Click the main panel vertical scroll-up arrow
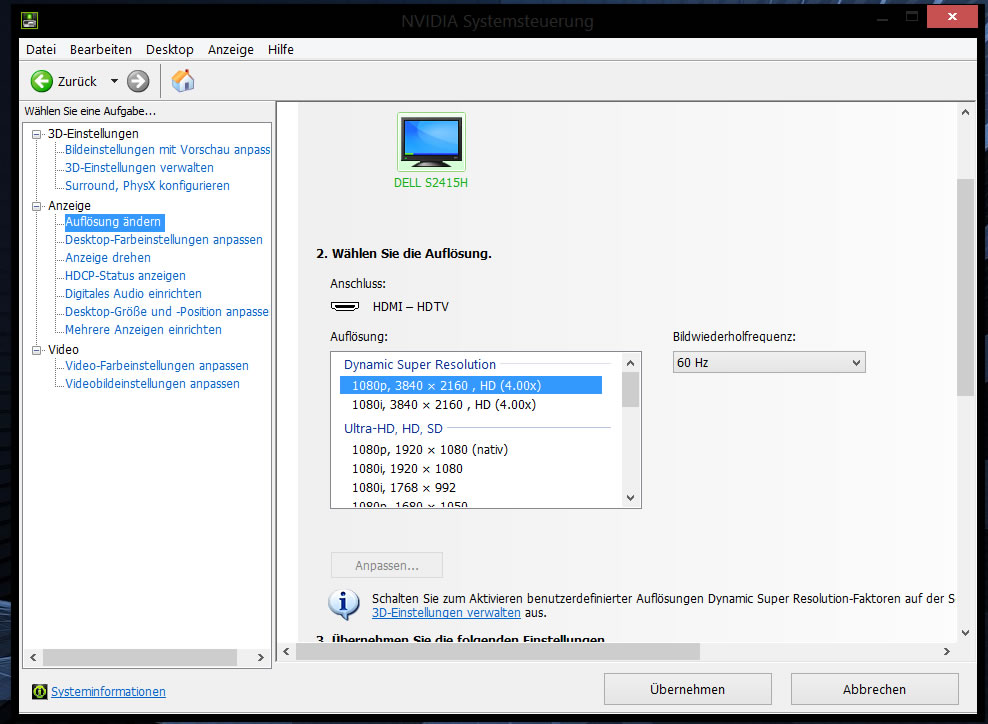This screenshot has width=988, height=724. (x=965, y=112)
